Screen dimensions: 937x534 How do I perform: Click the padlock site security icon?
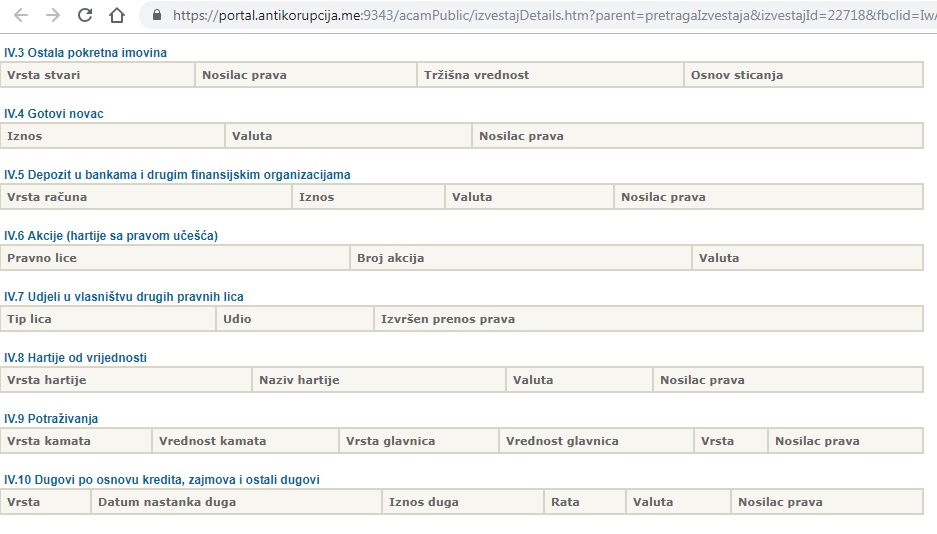click(x=155, y=16)
